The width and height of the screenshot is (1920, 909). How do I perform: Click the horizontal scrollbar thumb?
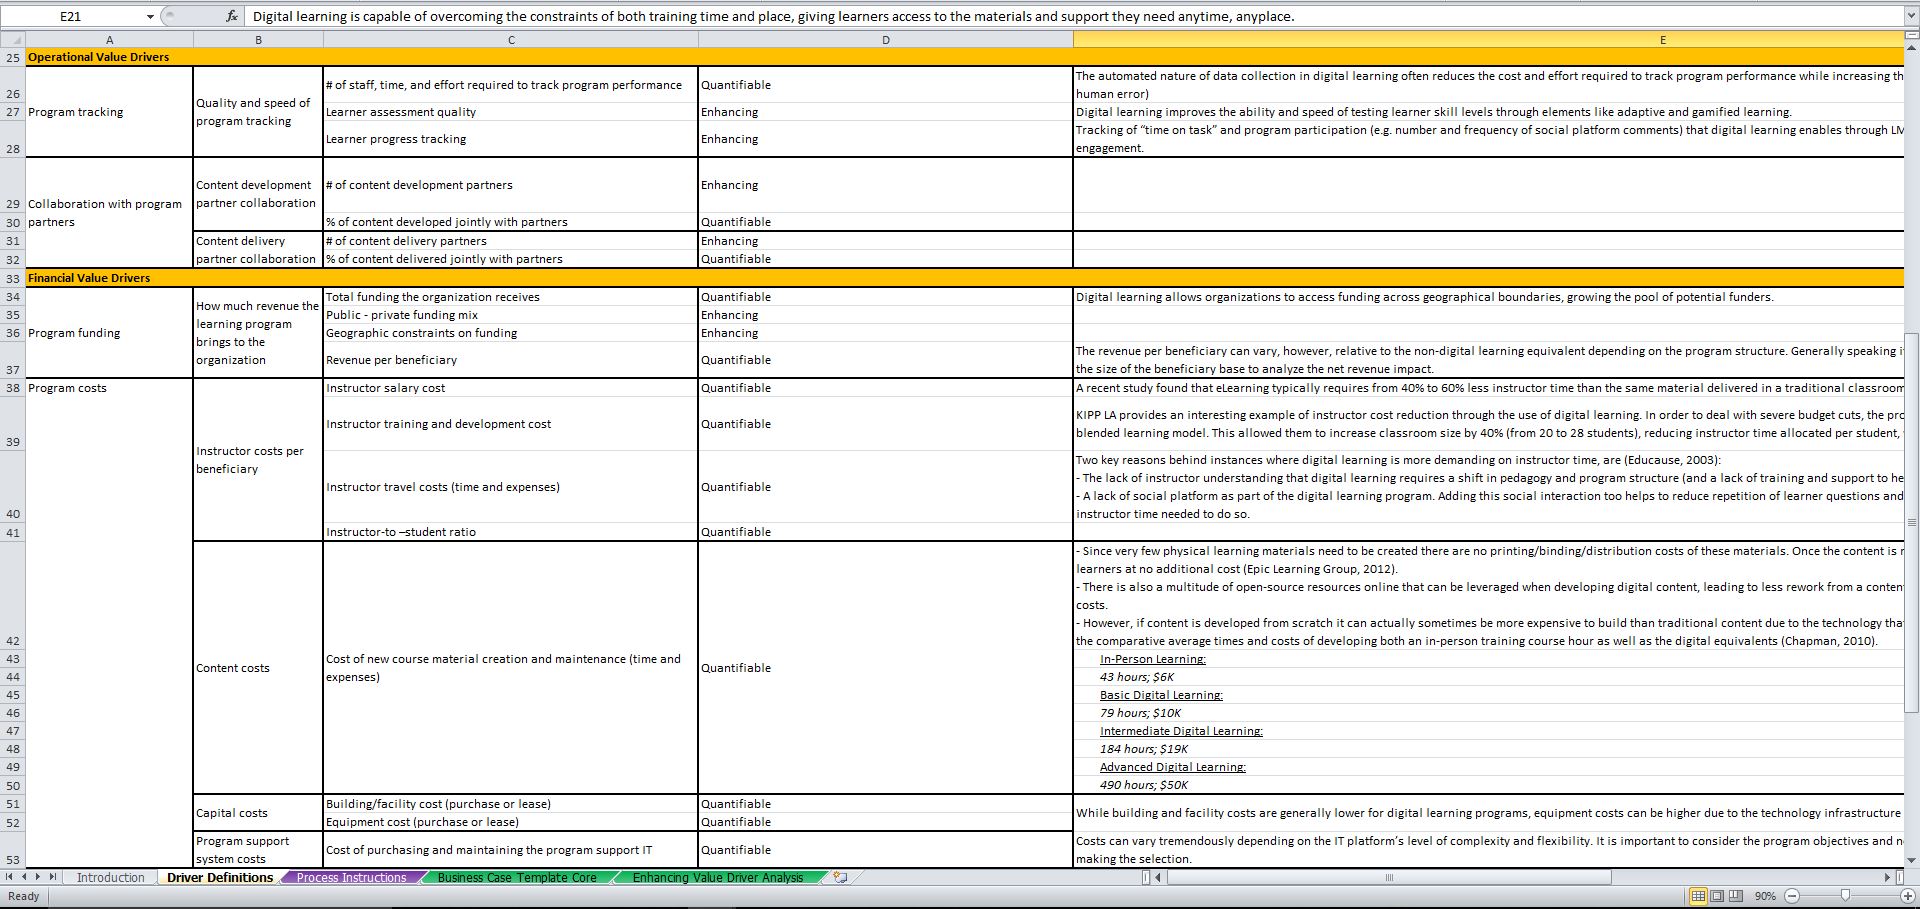[1389, 877]
